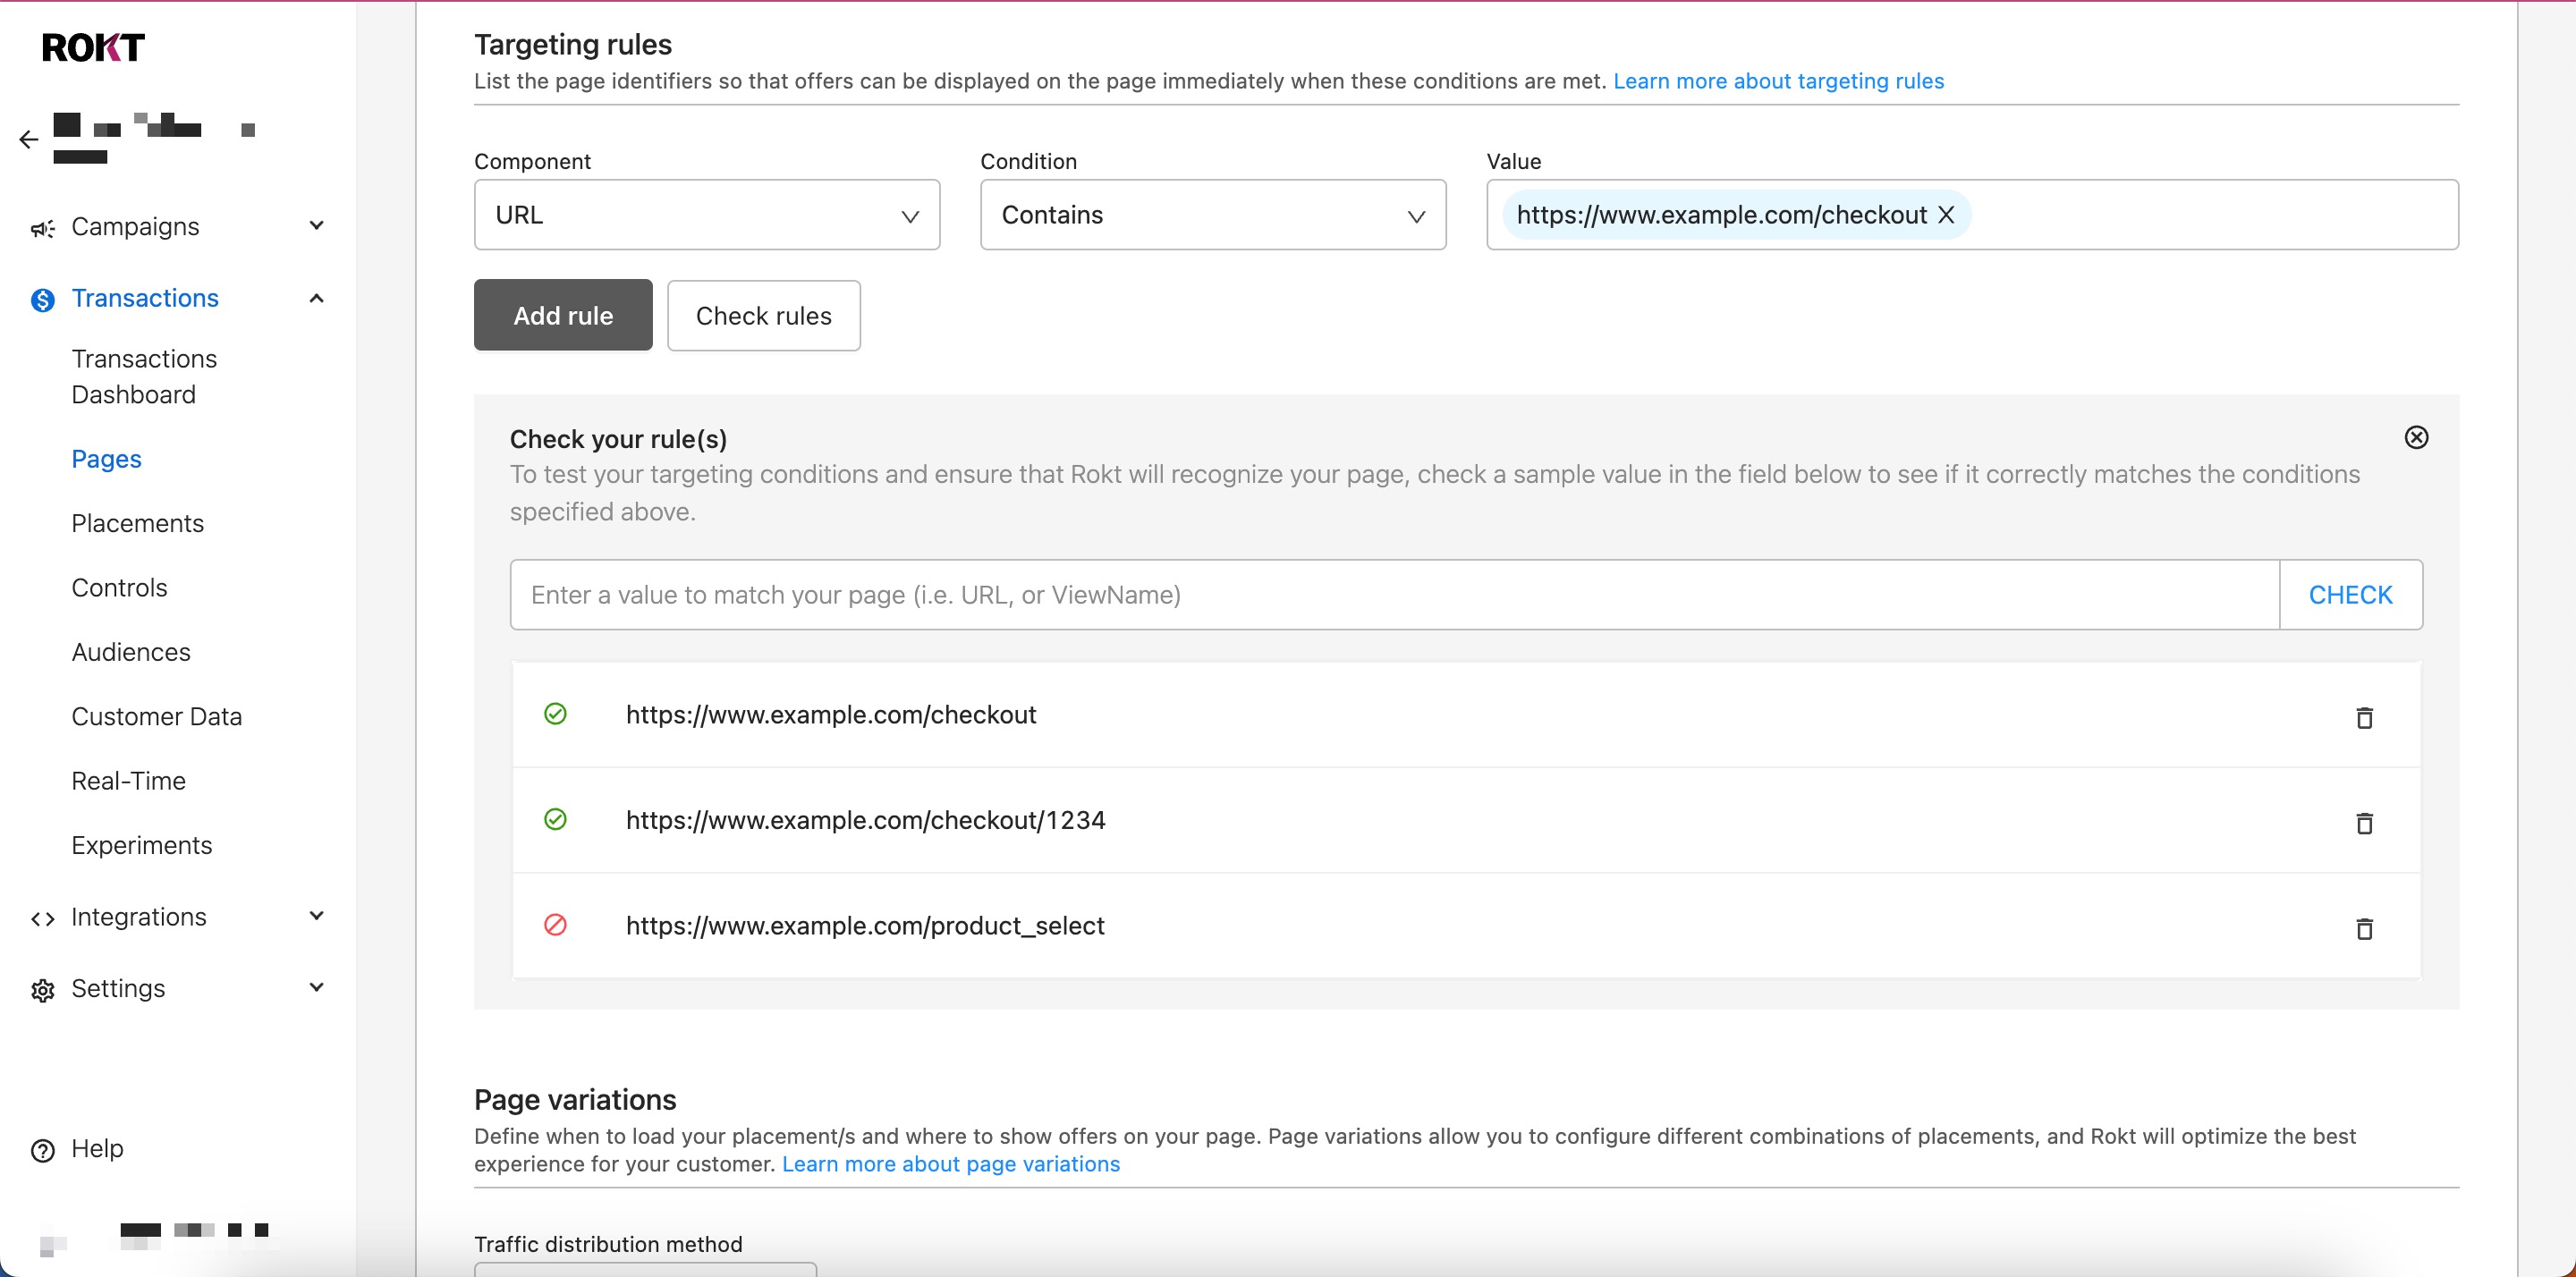Viewport: 2576px width, 1277px height.
Task: Click the Transactions section label
Action: (x=145, y=298)
